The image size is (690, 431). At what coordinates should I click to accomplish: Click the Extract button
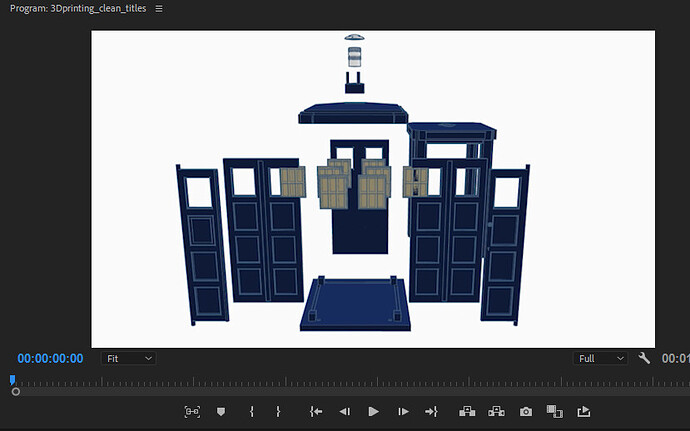point(495,411)
